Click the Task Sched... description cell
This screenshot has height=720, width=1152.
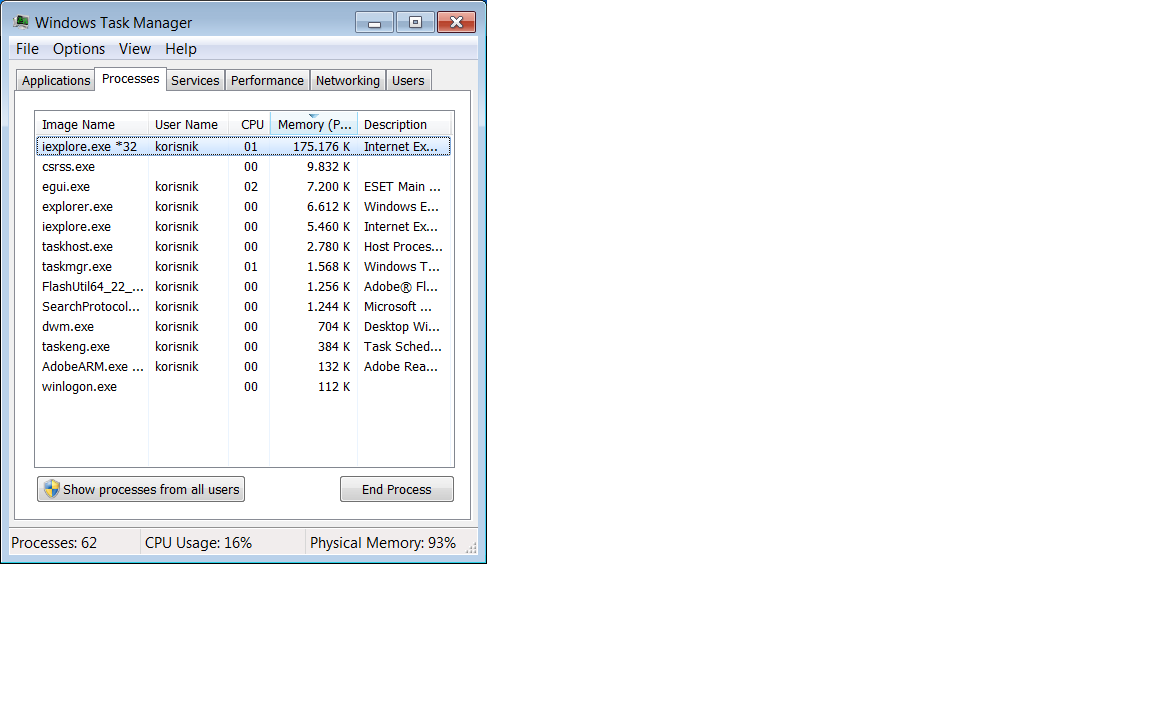point(403,347)
